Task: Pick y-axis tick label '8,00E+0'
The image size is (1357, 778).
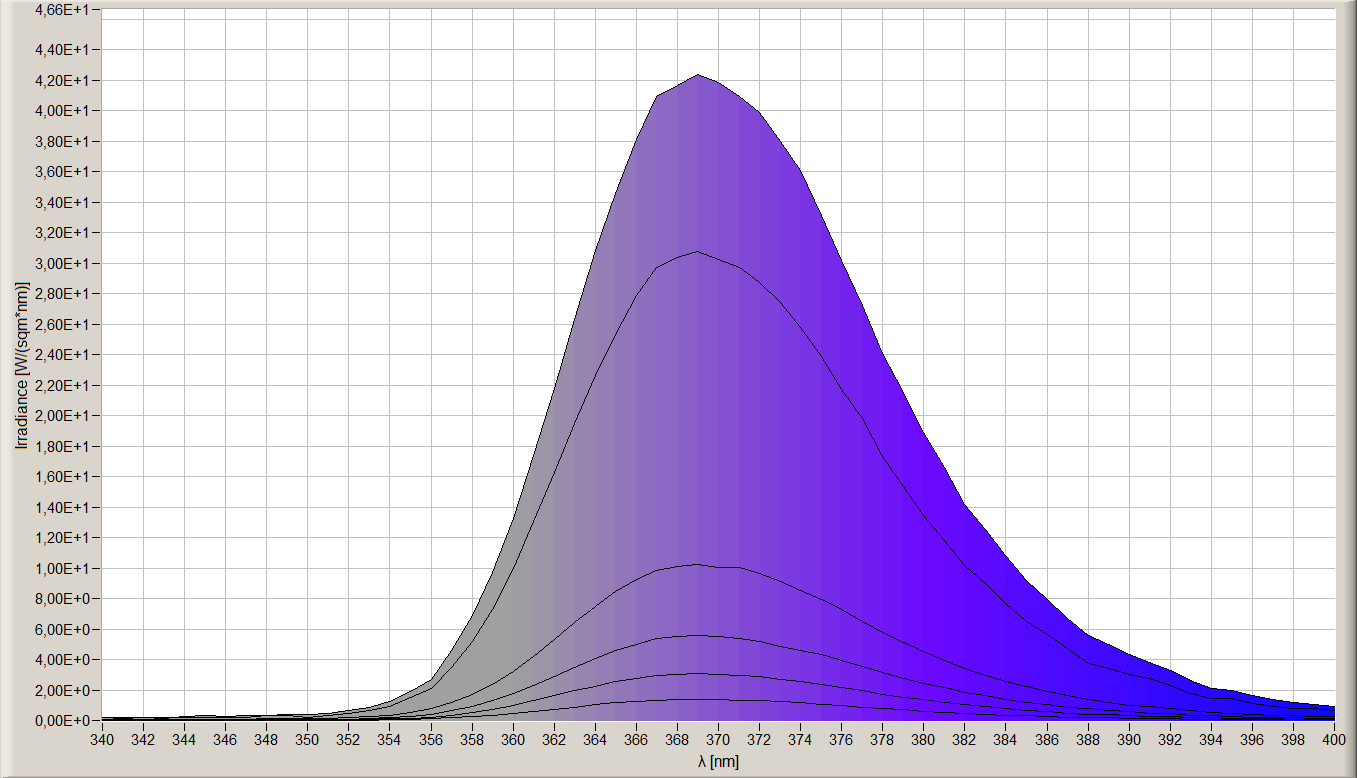Action: [x=62, y=598]
